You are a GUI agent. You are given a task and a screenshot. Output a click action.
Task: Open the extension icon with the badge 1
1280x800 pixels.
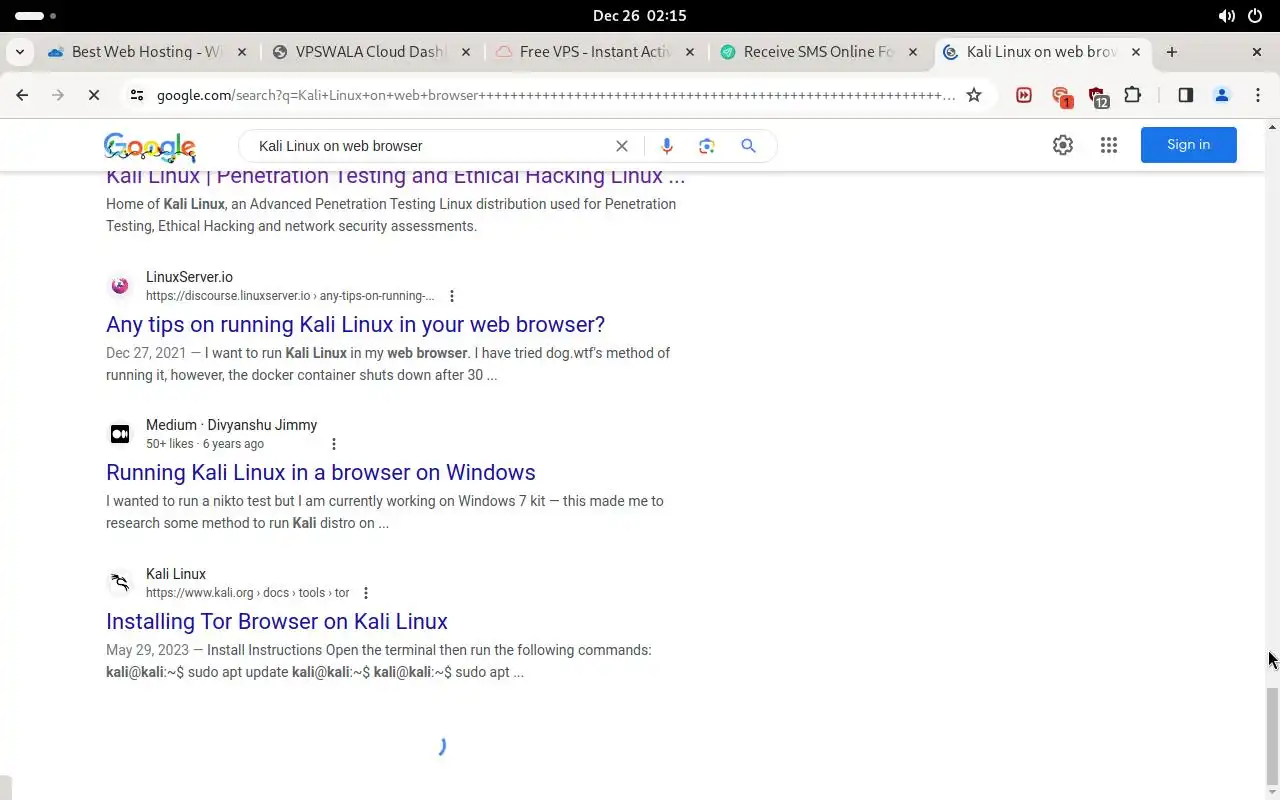coord(1061,96)
